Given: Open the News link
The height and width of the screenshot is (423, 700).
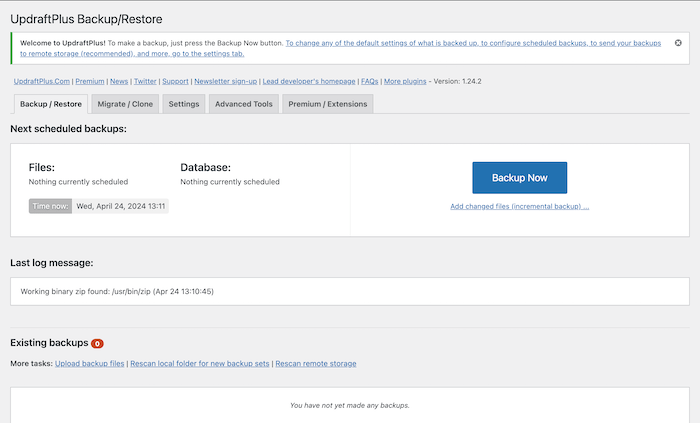Looking at the screenshot, I should [x=119, y=81].
